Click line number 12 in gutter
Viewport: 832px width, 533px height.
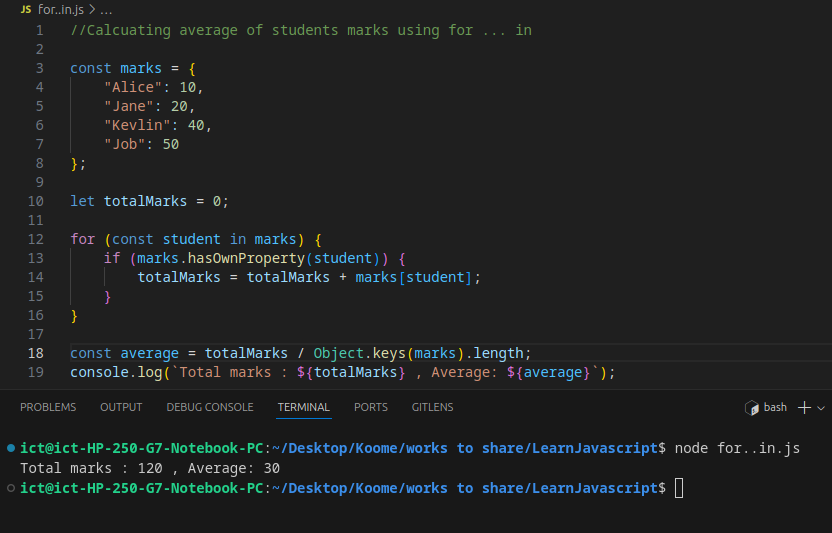point(36,239)
